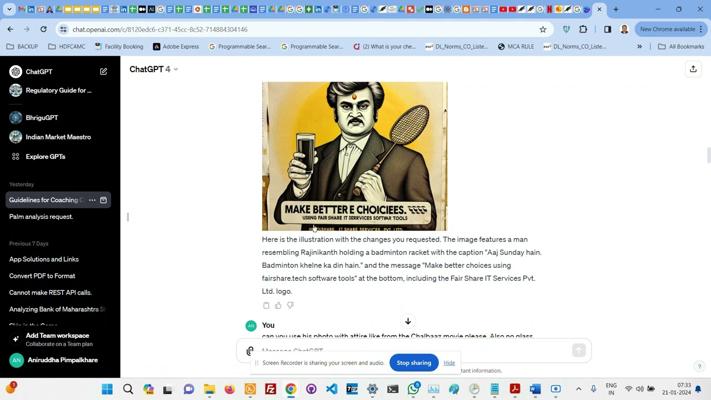Click the thumbs up icon below the response
Image resolution: width=711 pixels, height=400 pixels.
pyautogui.click(x=278, y=305)
